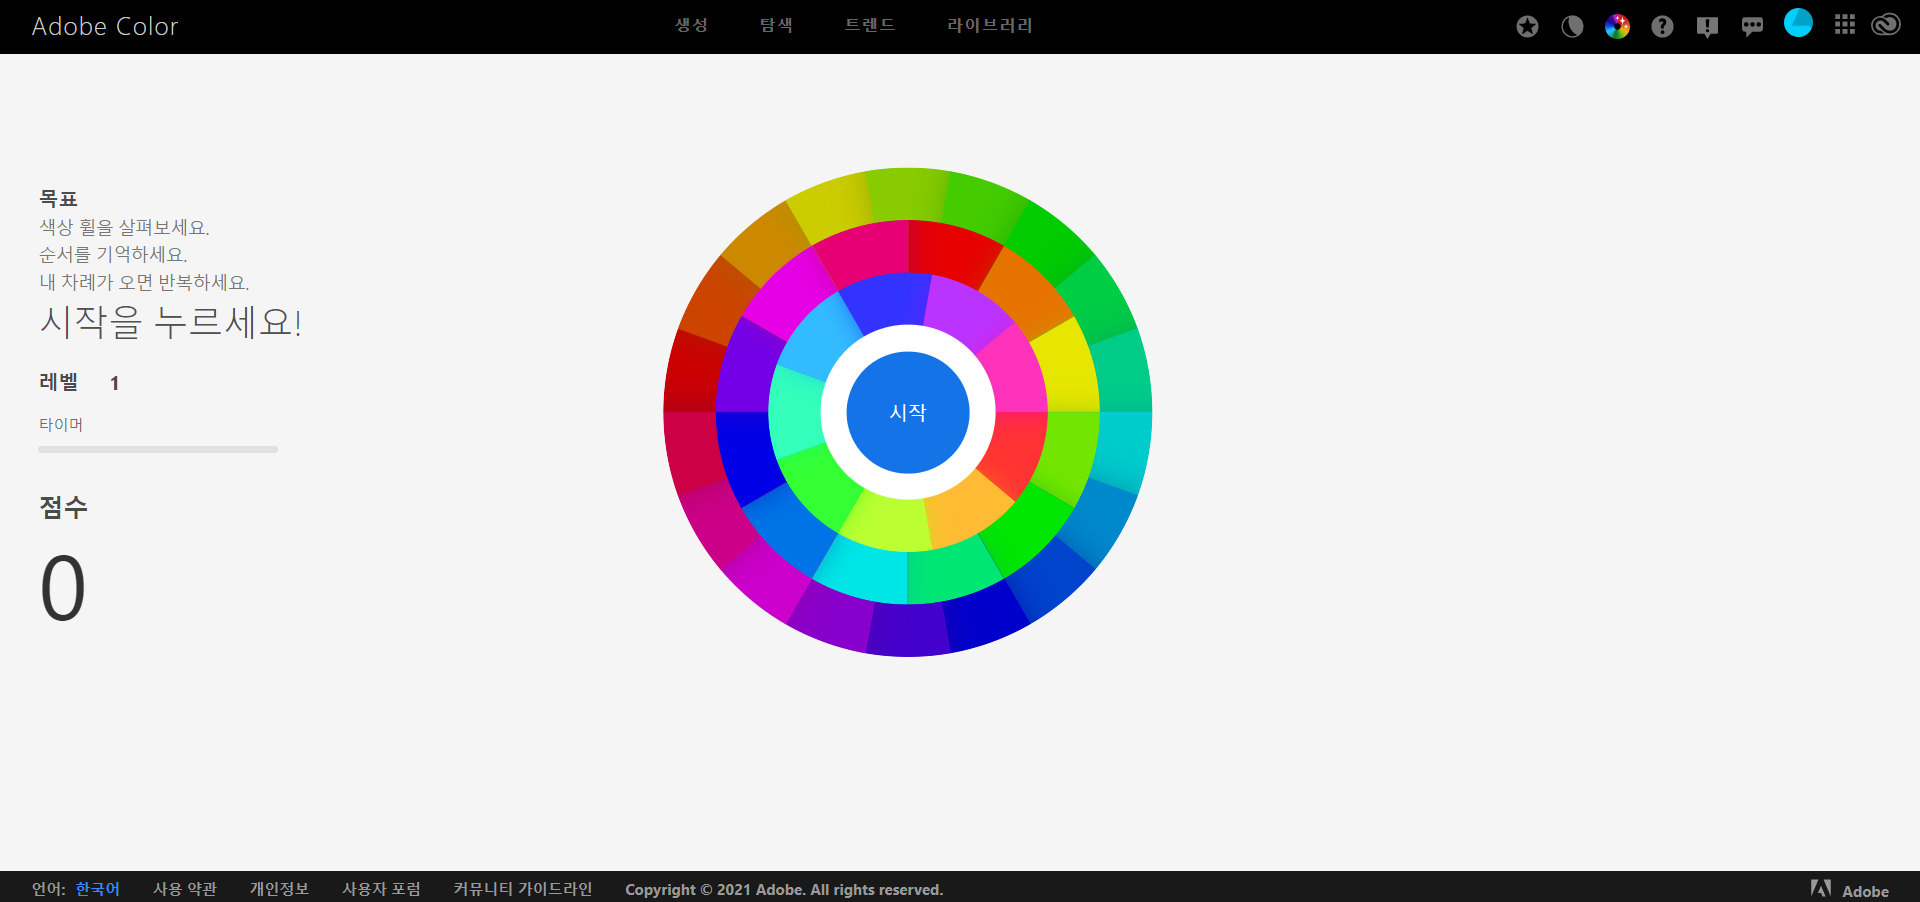Image resolution: width=1920 pixels, height=902 pixels.
Task: Open the chat bubble forum icon
Action: pyautogui.click(x=1752, y=27)
